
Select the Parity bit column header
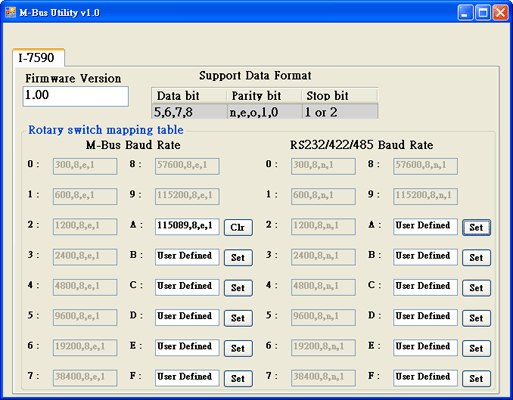[x=265, y=96]
